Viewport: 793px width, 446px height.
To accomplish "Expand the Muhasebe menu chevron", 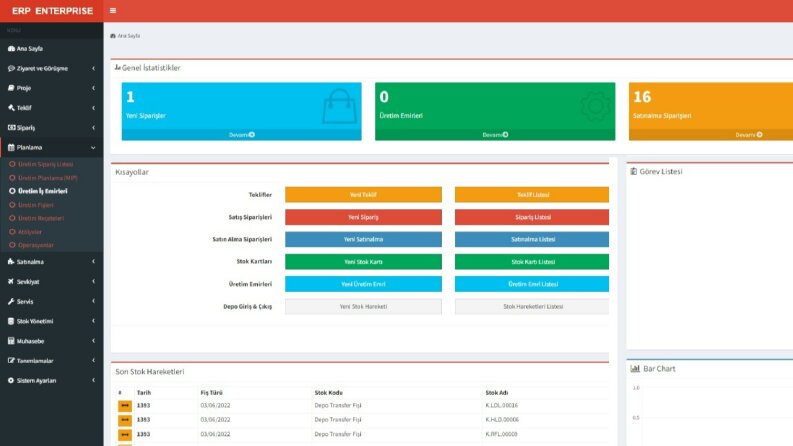I will 94,341.
